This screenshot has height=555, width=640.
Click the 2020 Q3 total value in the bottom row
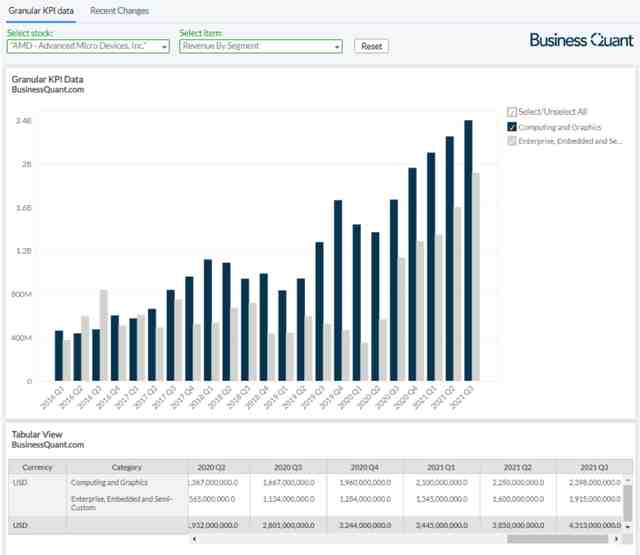pyautogui.click(x=288, y=525)
